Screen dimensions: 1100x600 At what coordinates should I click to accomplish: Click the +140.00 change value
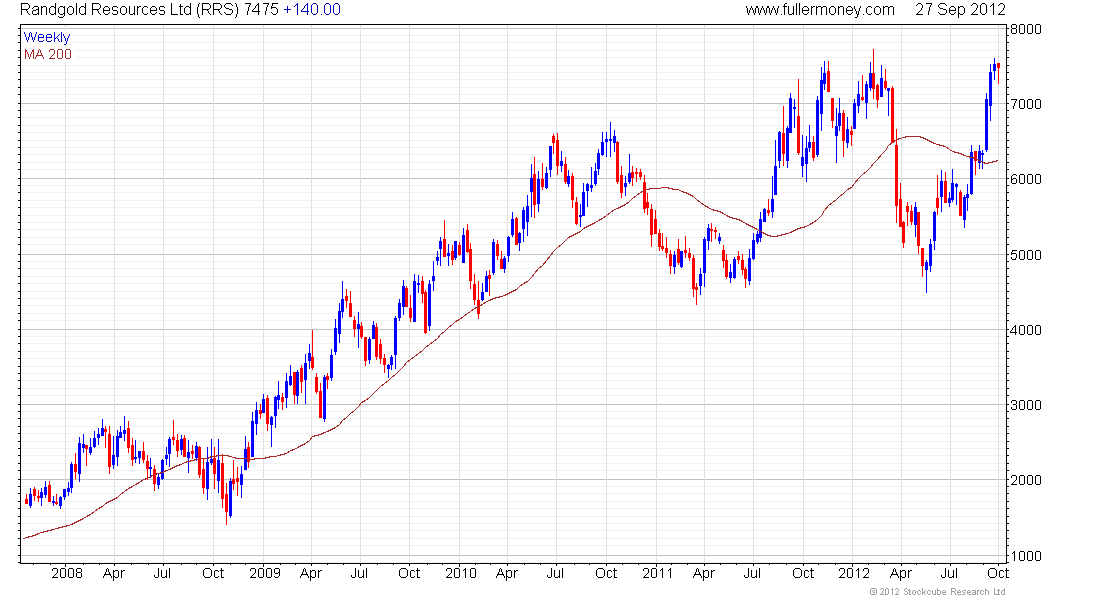coord(311,10)
